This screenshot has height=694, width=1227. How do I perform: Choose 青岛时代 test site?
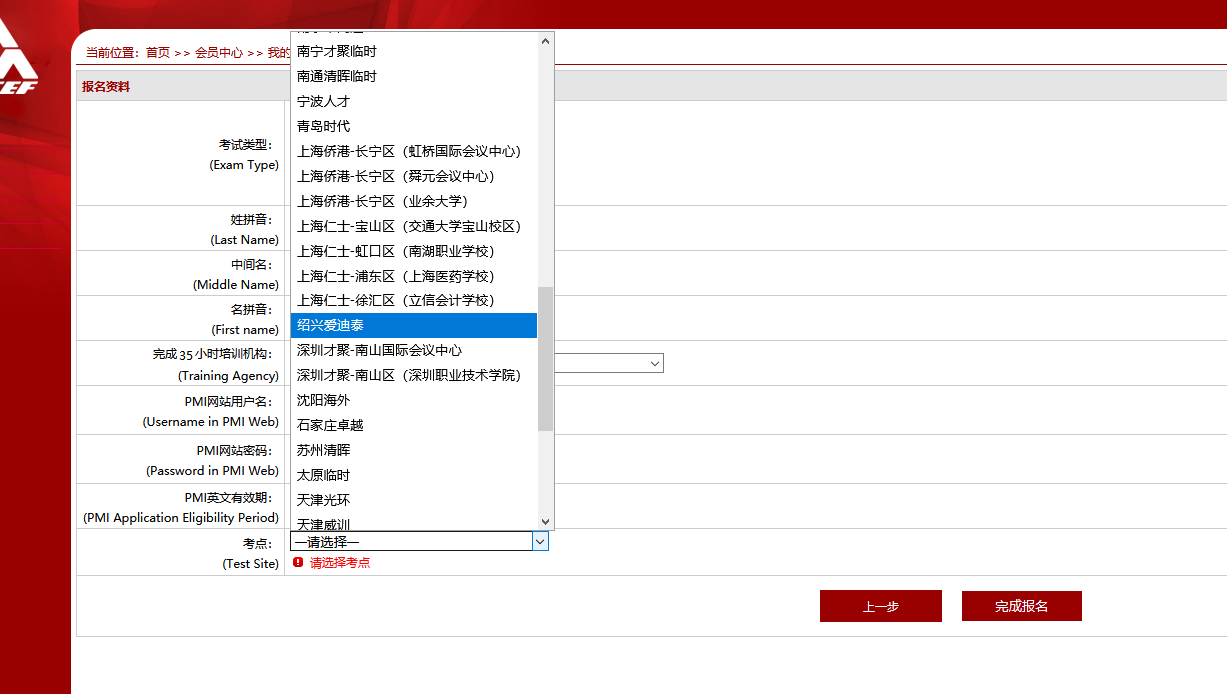coord(413,126)
